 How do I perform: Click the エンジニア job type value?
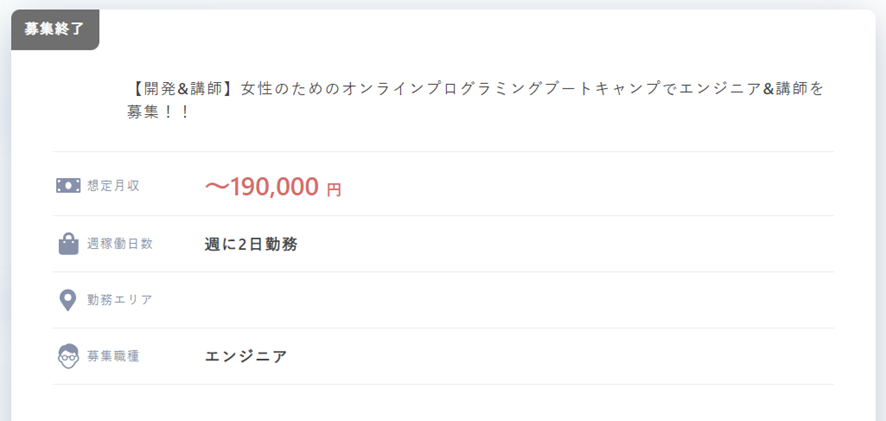click(x=246, y=357)
